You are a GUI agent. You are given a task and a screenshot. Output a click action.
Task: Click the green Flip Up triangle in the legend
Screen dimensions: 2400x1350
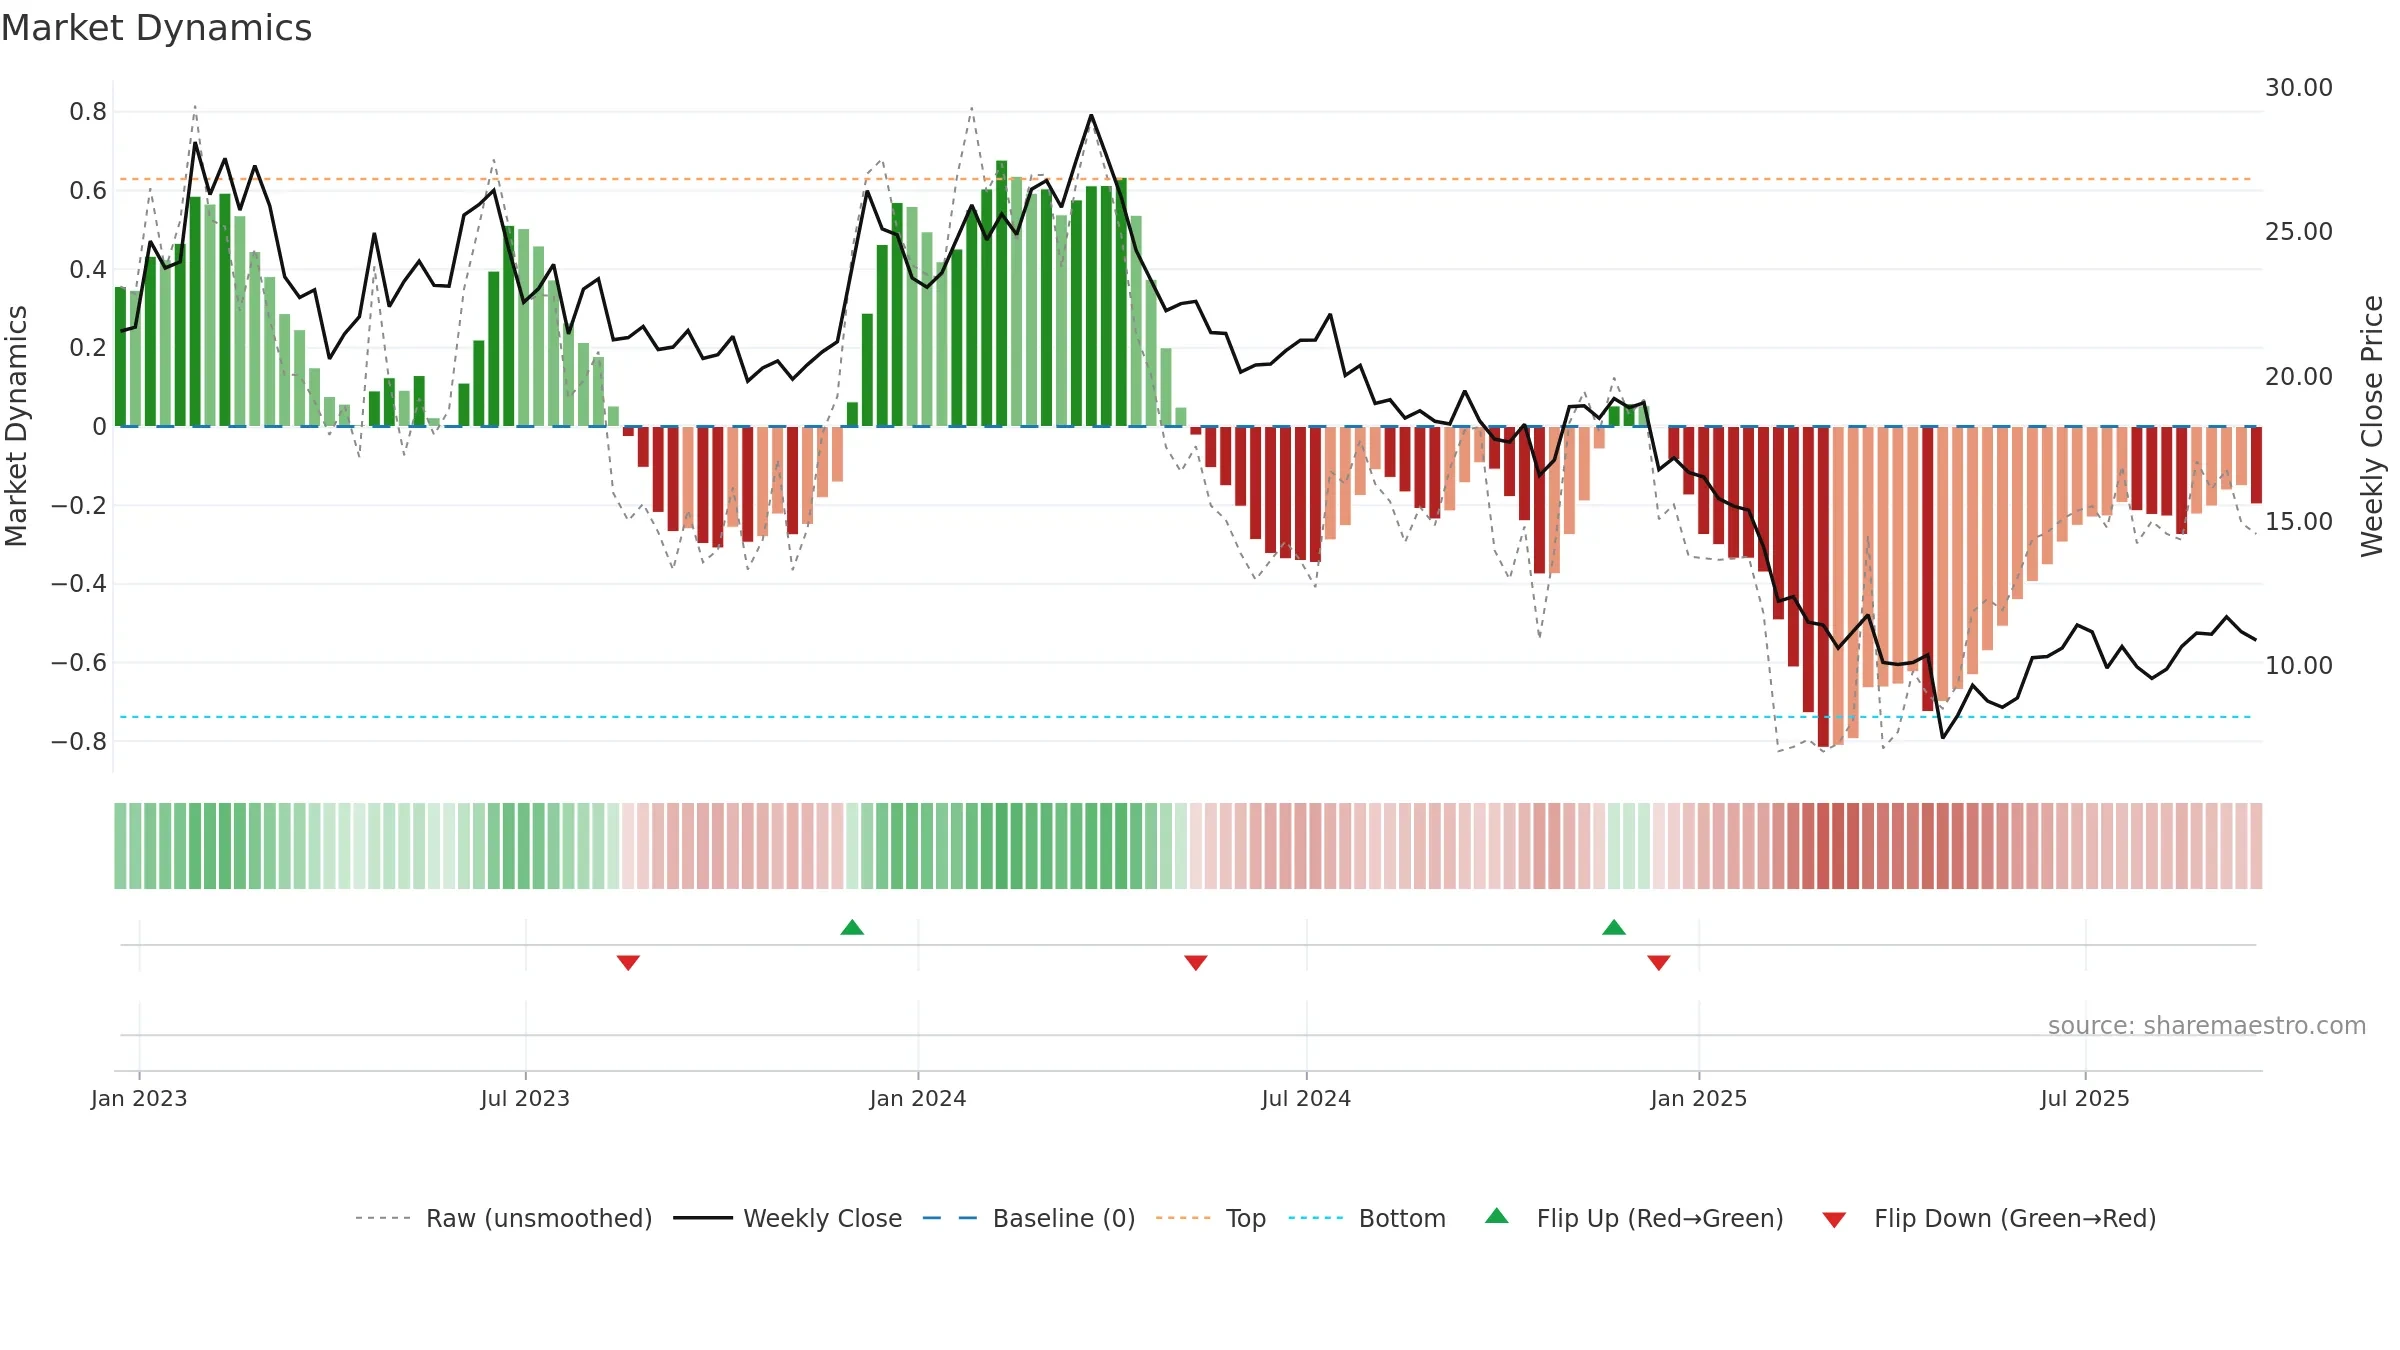click(1496, 1216)
